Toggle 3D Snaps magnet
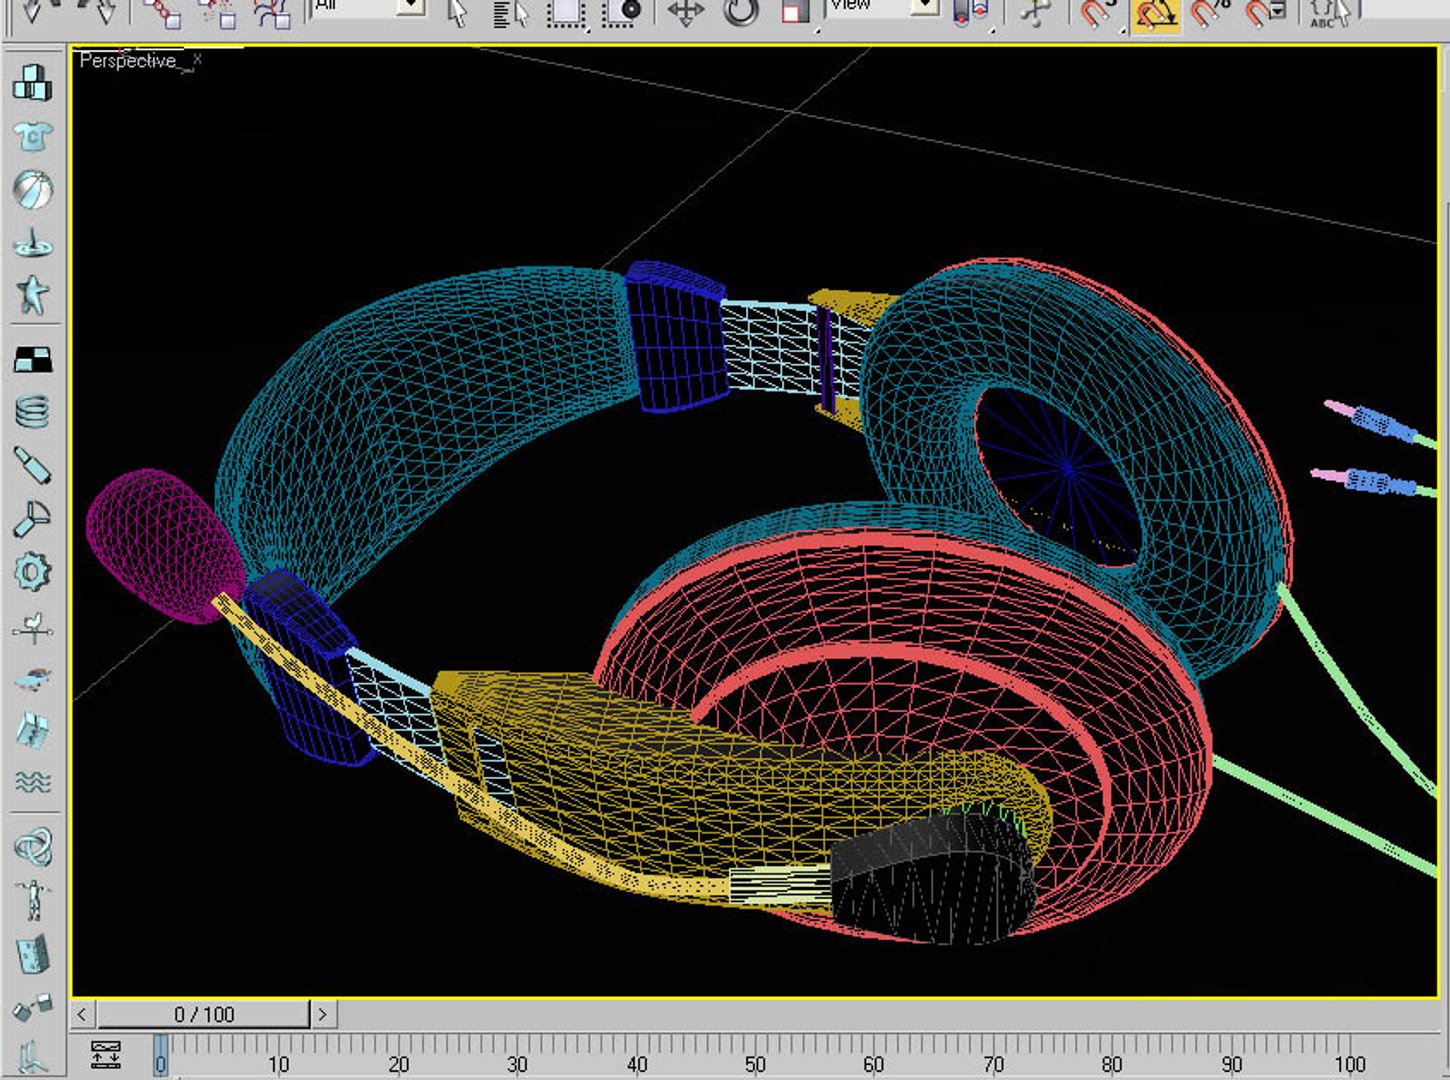The height and width of the screenshot is (1080, 1450). (x=1101, y=12)
